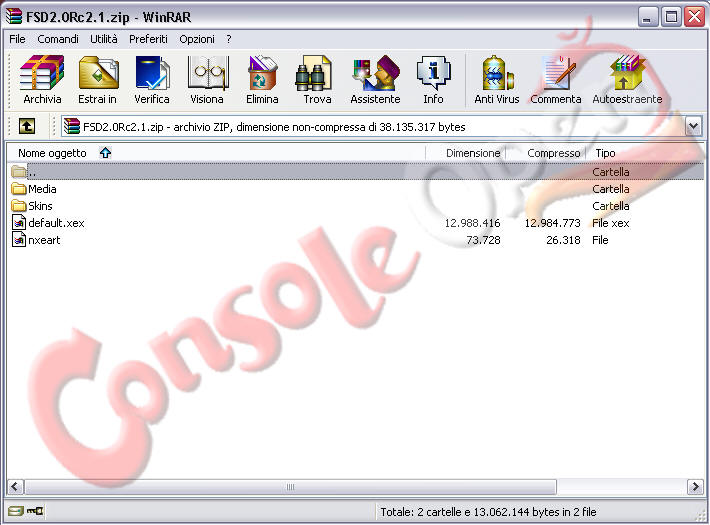Select the default.xex file
710x525 pixels.
[x=56, y=223]
